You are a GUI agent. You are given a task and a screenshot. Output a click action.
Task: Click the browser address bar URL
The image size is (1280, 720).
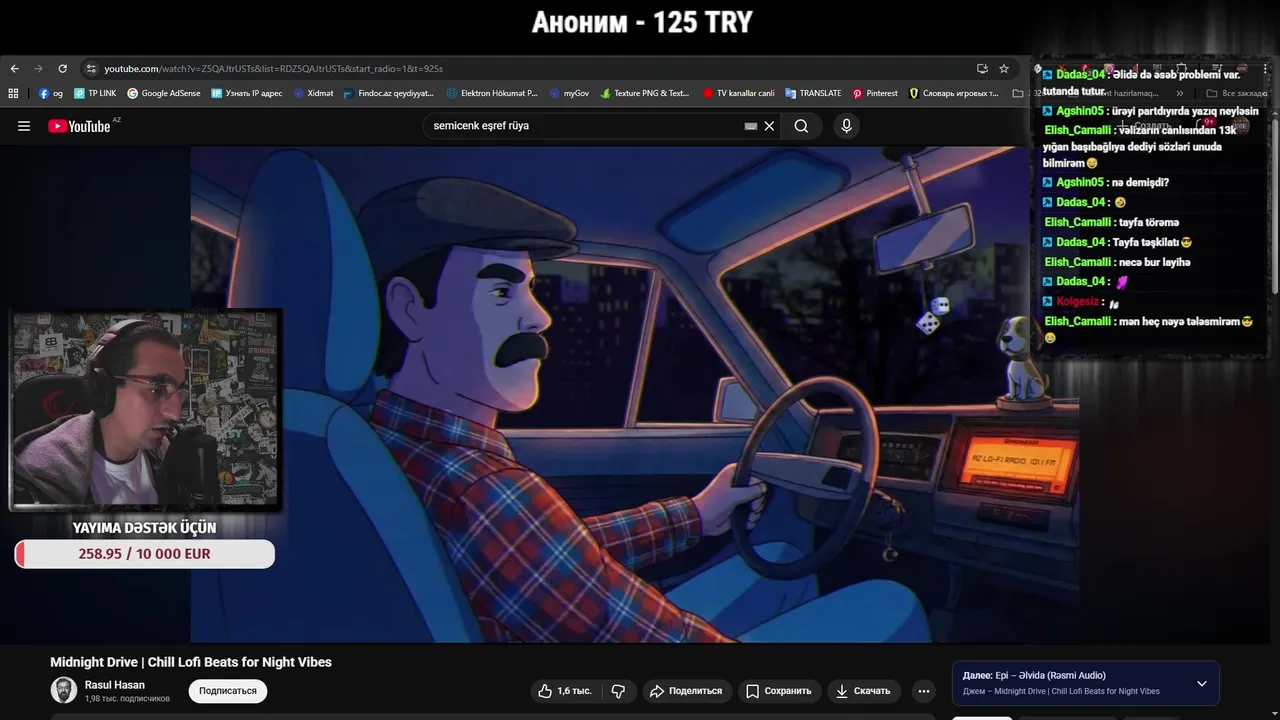(x=273, y=69)
